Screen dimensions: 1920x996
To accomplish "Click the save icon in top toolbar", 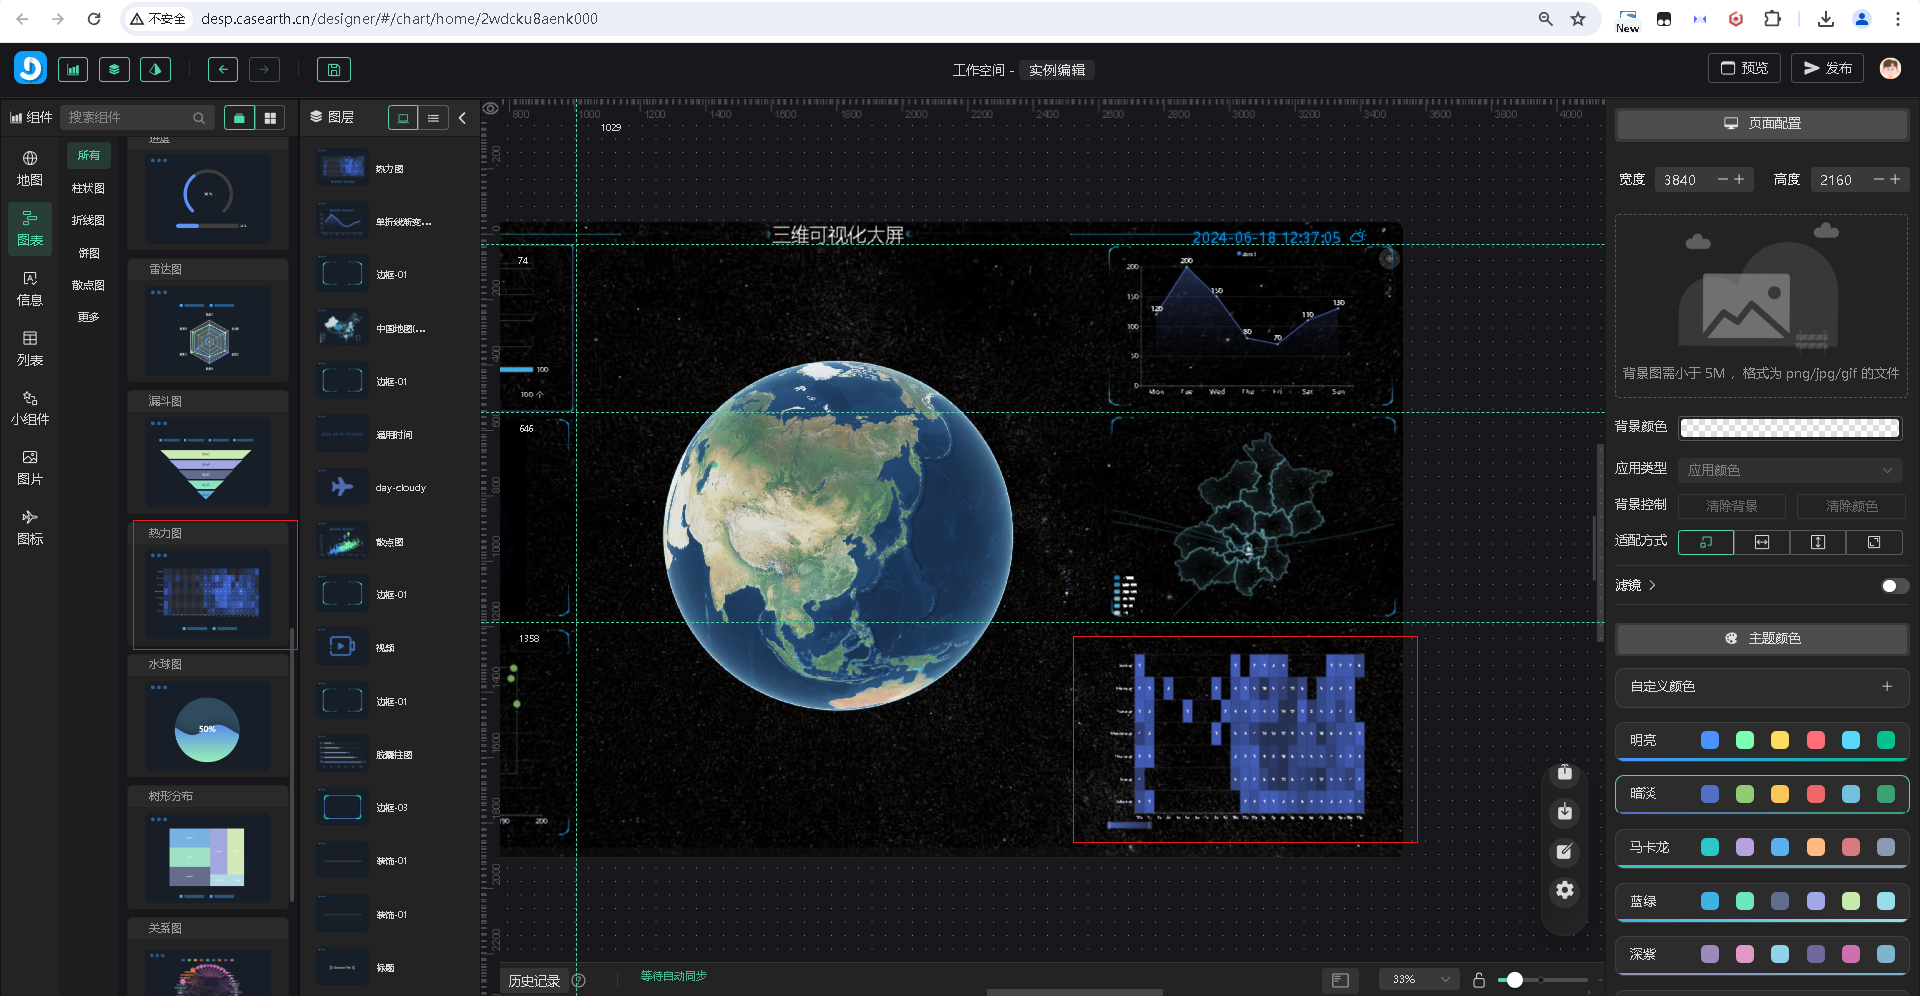I will point(334,69).
